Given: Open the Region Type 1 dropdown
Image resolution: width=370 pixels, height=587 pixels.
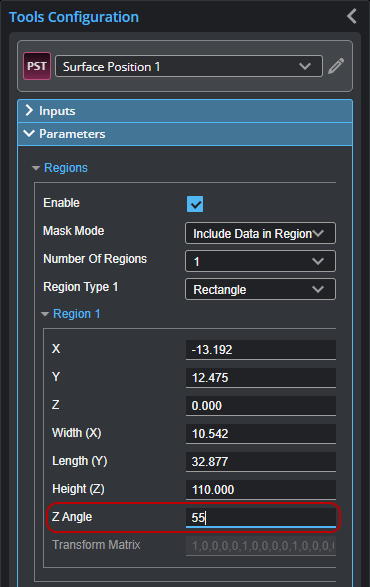Looking at the screenshot, I should click(x=260, y=289).
